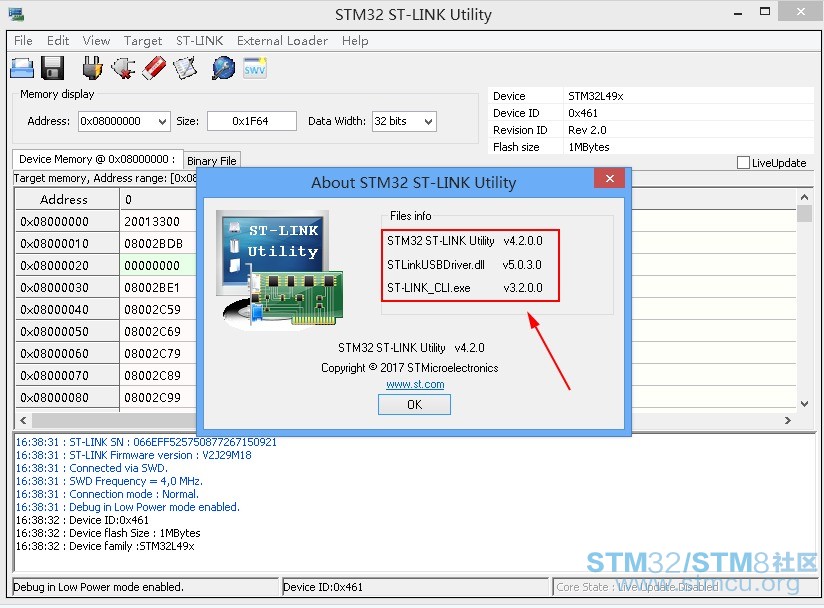Select cell value 20013300
The width and height of the screenshot is (824, 608).
click(x=152, y=222)
